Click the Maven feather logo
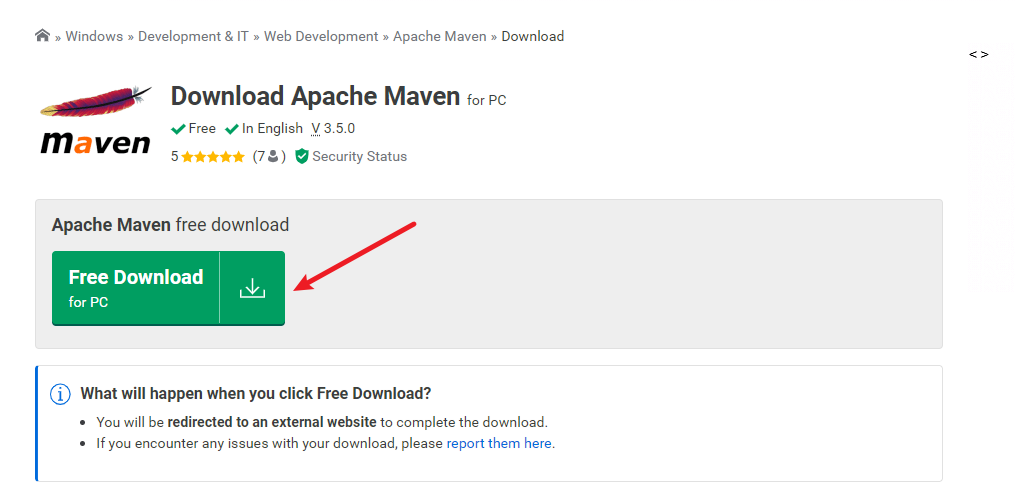Image resolution: width=1015 pixels, height=502 pixels. coord(96,120)
